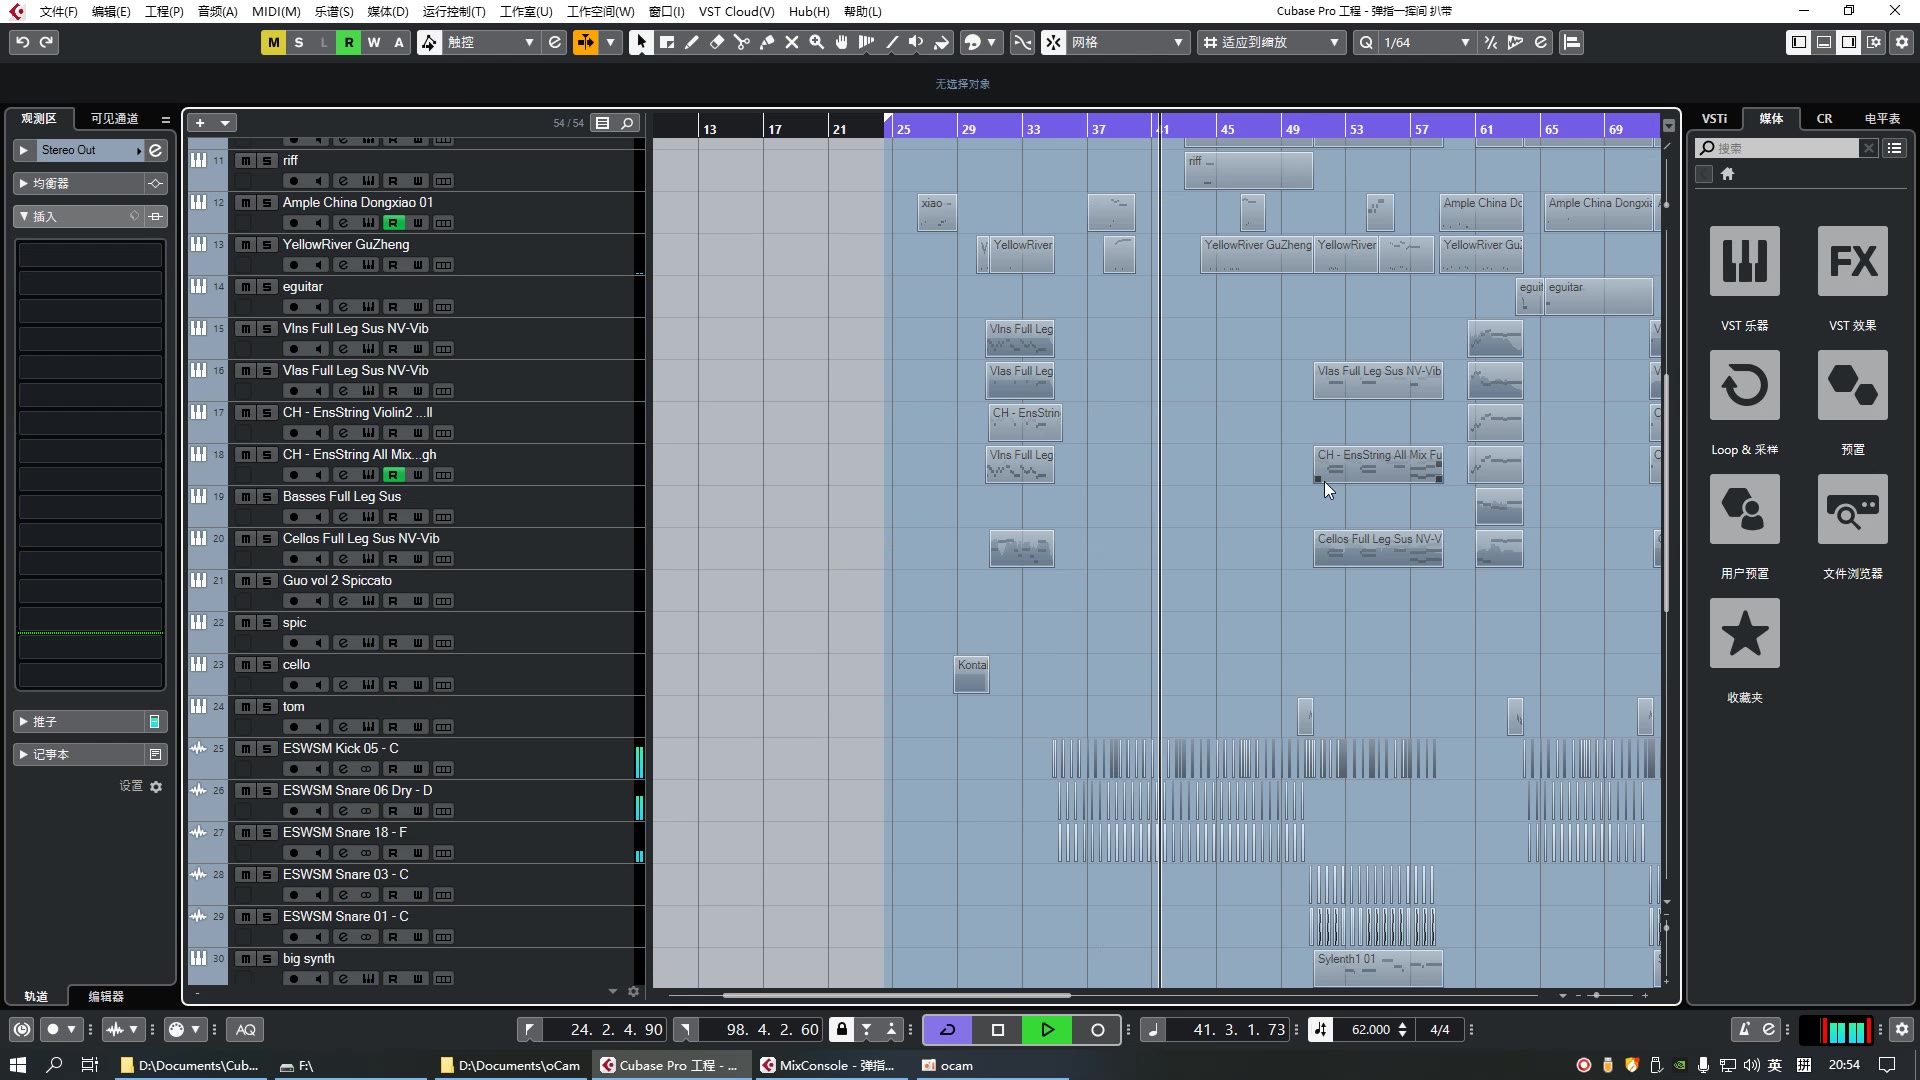Image resolution: width=1920 pixels, height=1080 pixels.
Task: Click the transport Record button
Action: coord(1097,1030)
